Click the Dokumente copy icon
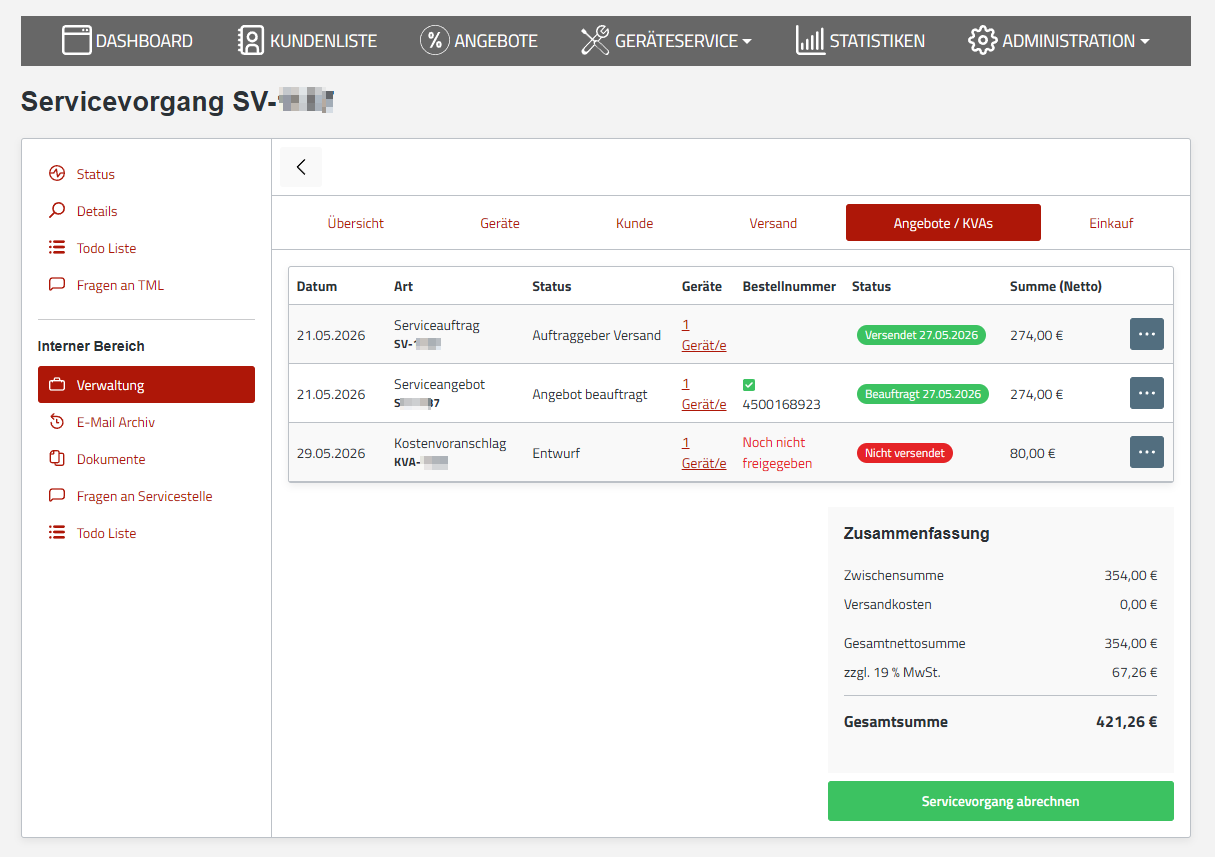Image resolution: width=1215 pixels, height=857 pixels. tap(57, 459)
